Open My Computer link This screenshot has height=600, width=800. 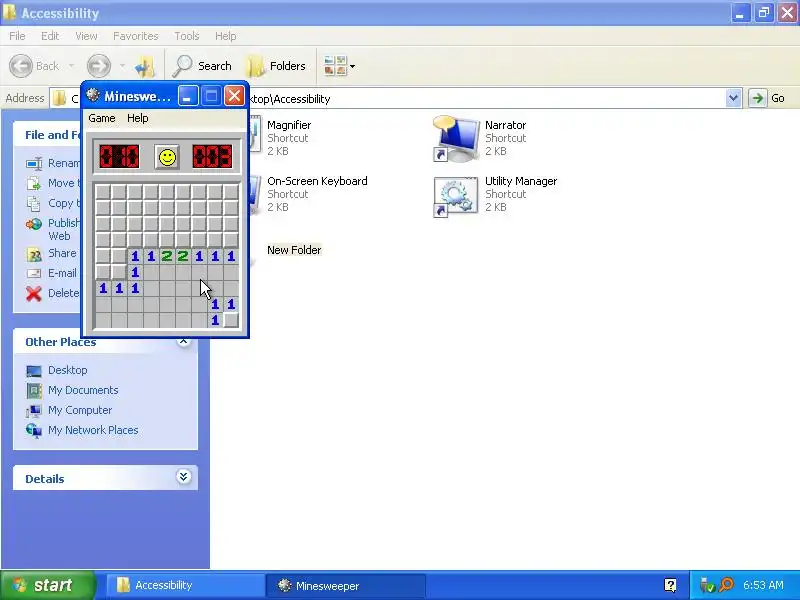(80, 410)
